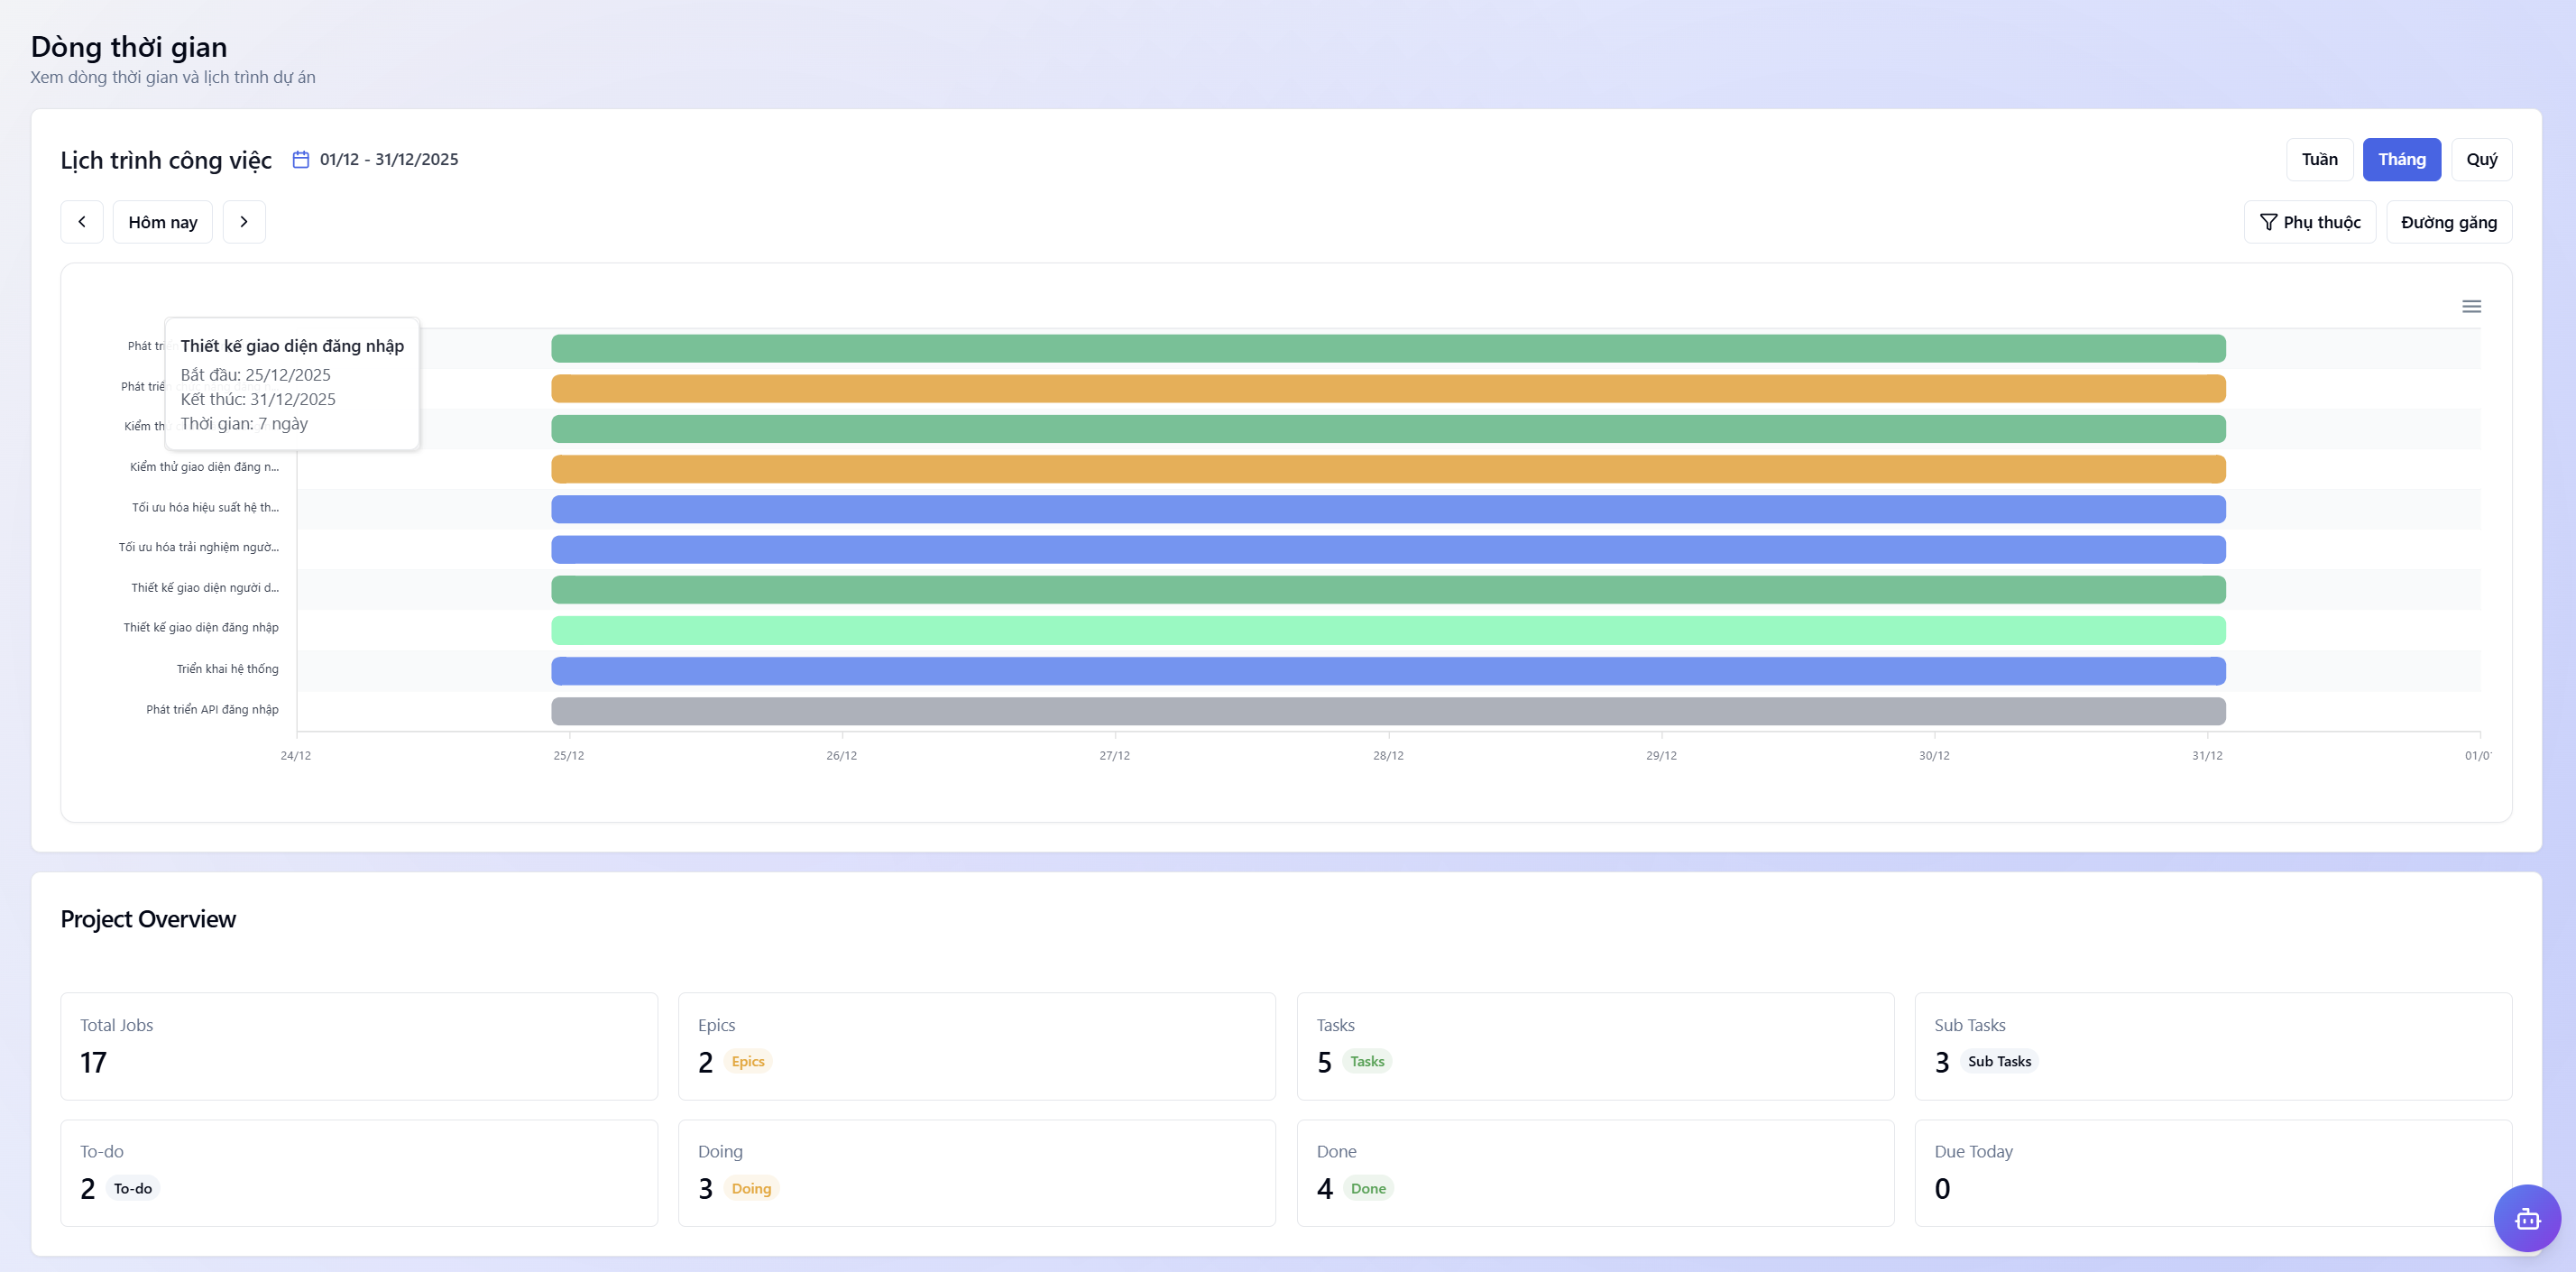
Task: Click the Project Overview heading
Action: (x=148, y=919)
